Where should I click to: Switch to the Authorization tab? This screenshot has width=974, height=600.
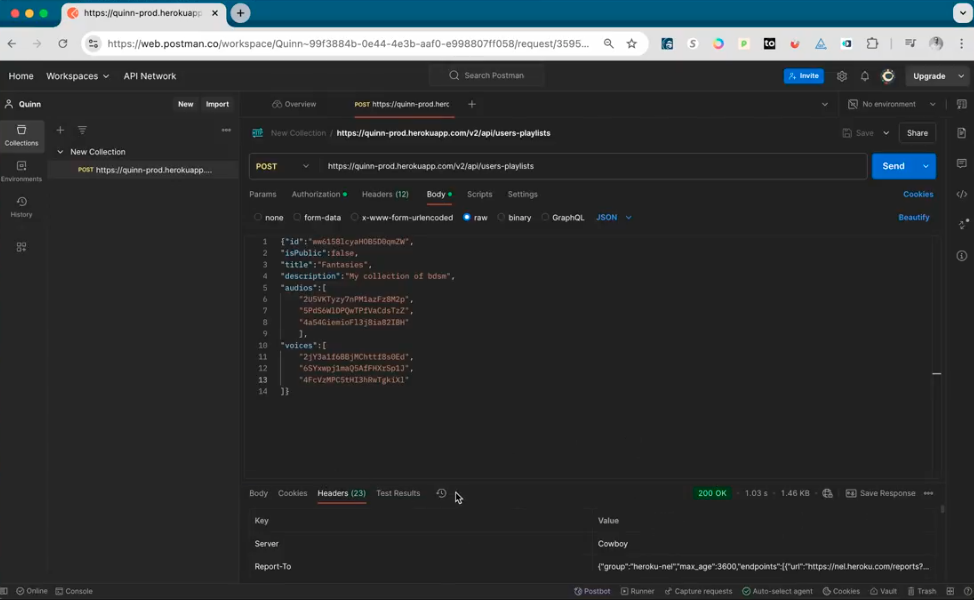(319, 194)
